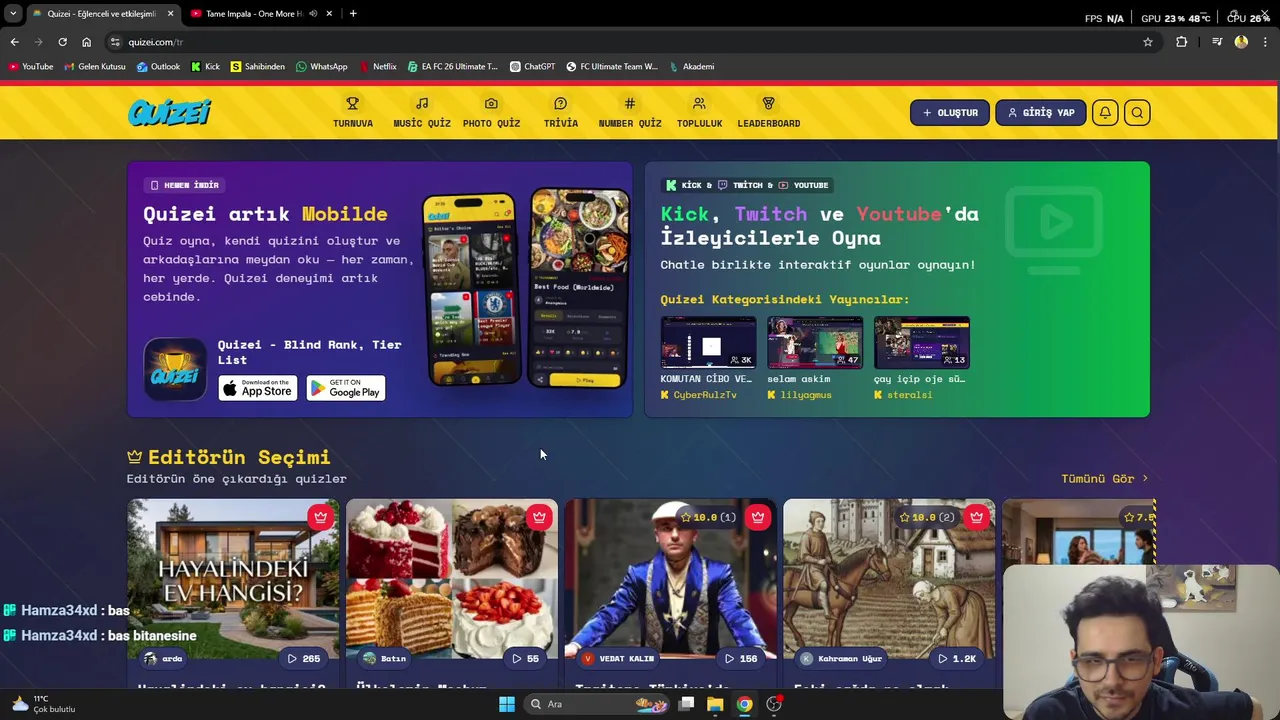
Task: Open the Google Play badge
Action: click(x=346, y=388)
